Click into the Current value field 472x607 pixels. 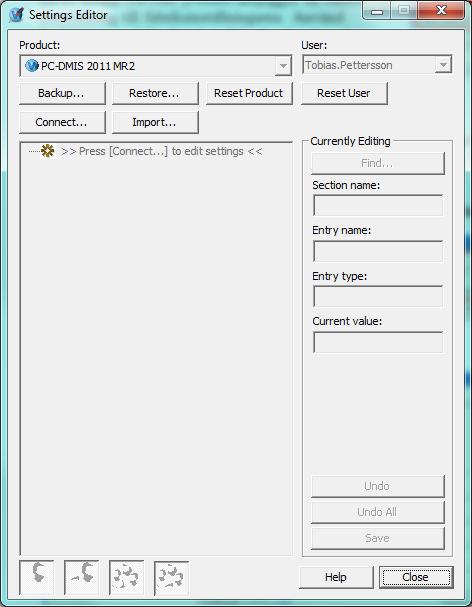tap(378, 342)
